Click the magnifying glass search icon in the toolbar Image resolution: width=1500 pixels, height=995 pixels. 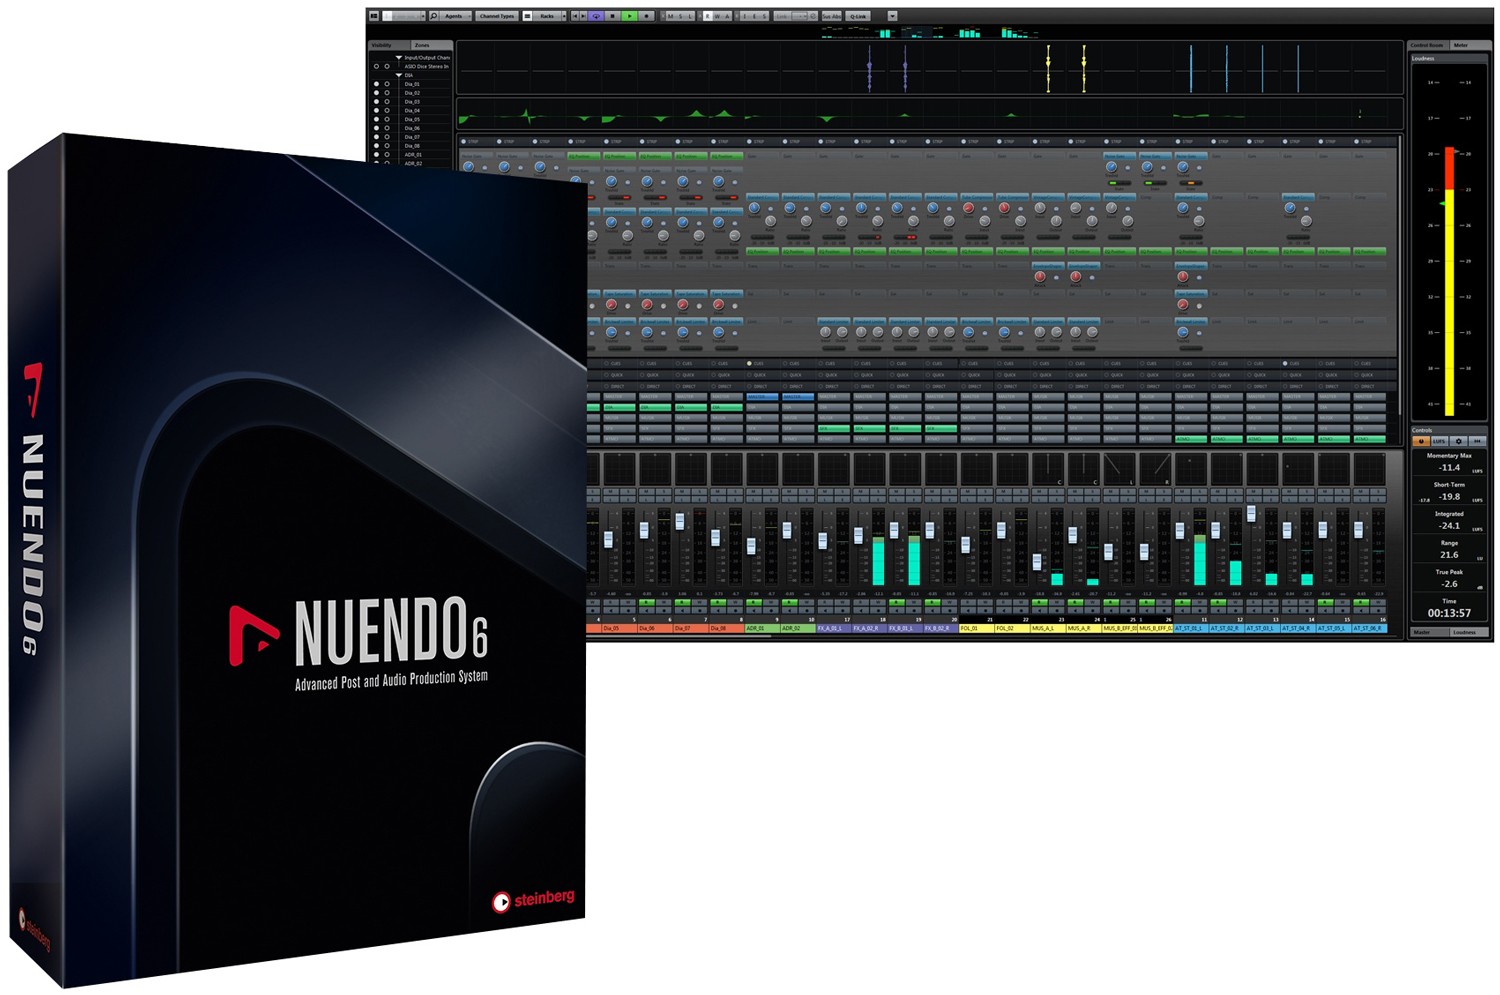click(x=433, y=15)
